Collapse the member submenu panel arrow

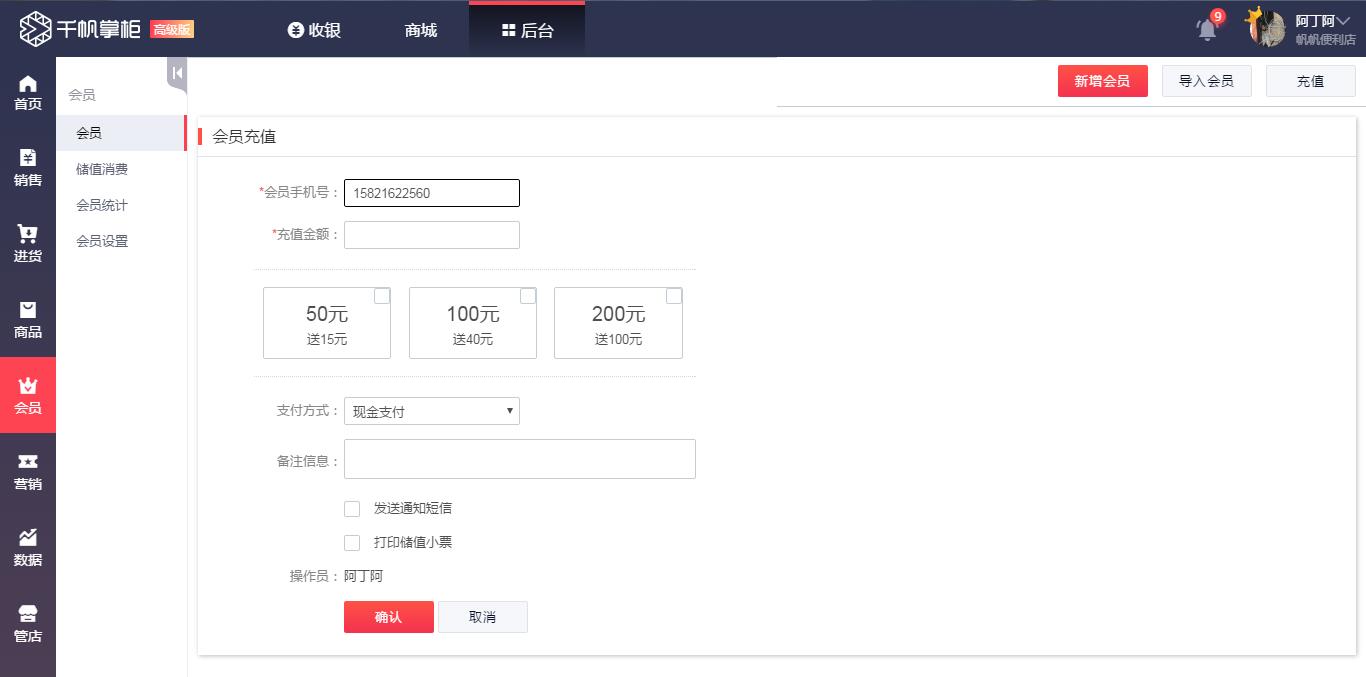pyautogui.click(x=177, y=73)
